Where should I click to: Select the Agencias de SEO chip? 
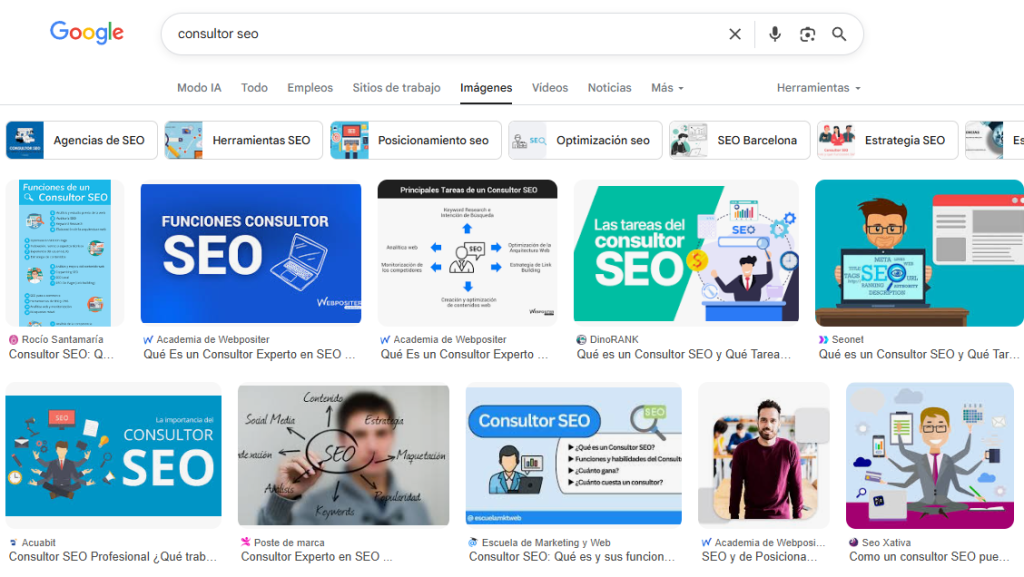[x=82, y=140]
